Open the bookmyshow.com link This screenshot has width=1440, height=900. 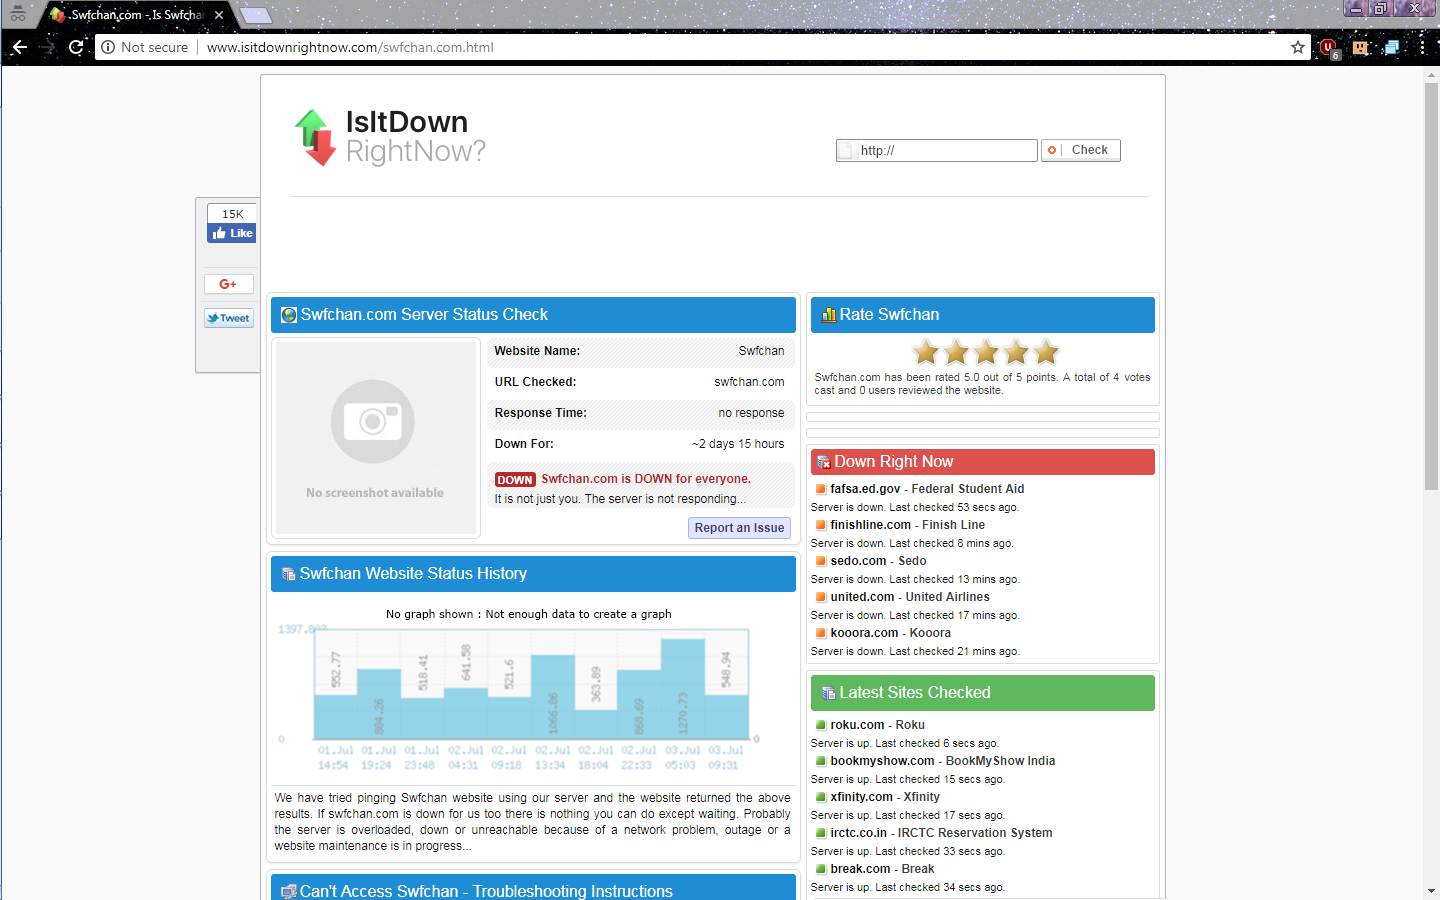[x=882, y=761]
